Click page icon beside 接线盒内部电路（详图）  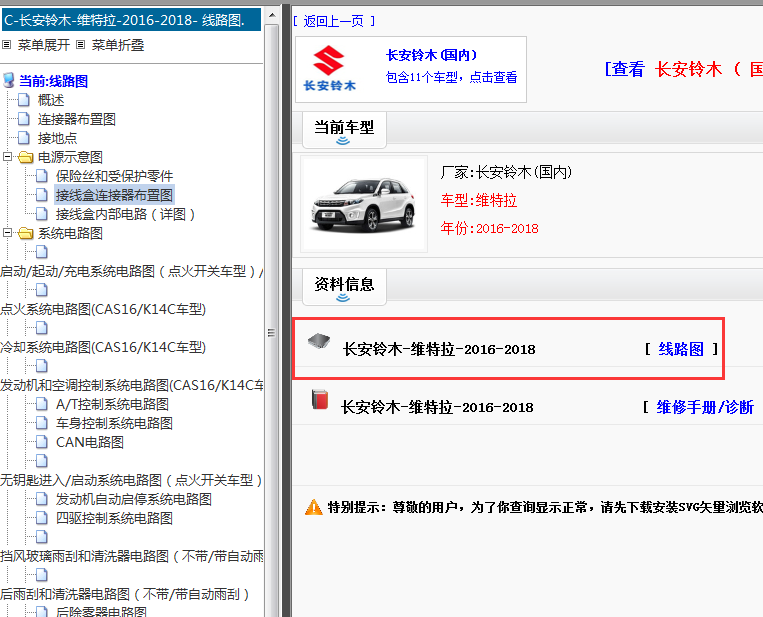[x=42, y=214]
